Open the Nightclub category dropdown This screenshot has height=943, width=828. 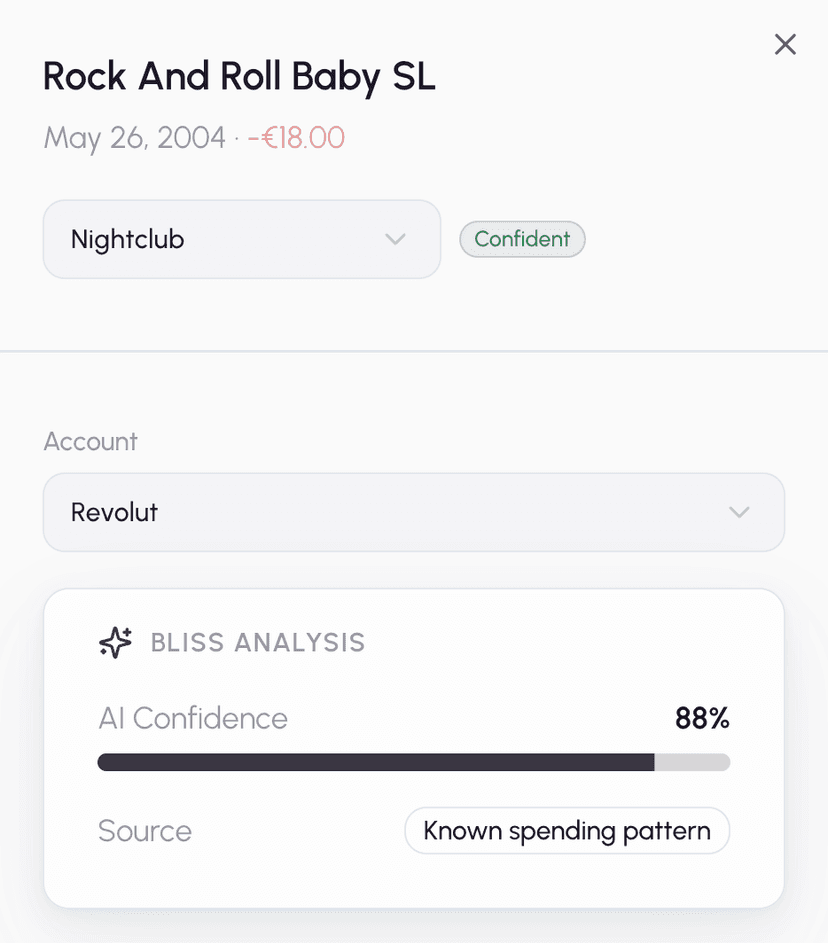coord(241,240)
